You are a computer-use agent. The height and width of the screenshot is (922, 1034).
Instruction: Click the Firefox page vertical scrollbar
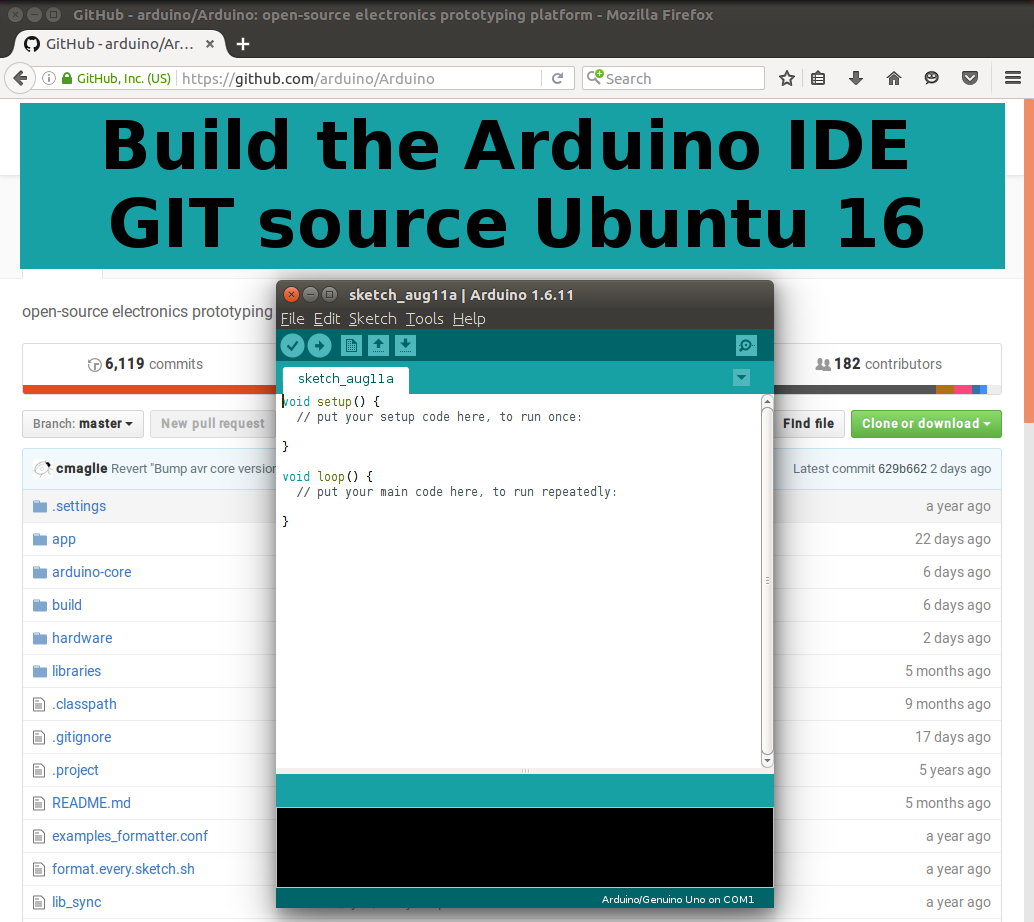pyautogui.click(x=1029, y=261)
